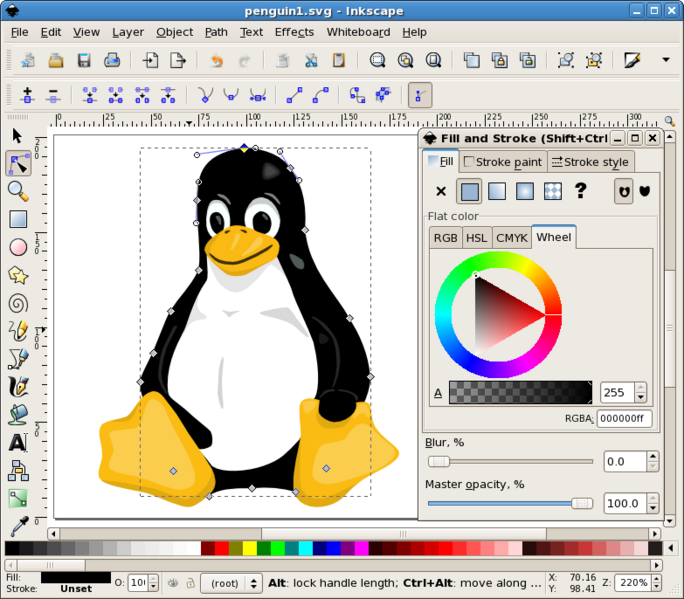Click the Save document icon
This screenshot has width=684, height=599.
[x=84, y=60]
